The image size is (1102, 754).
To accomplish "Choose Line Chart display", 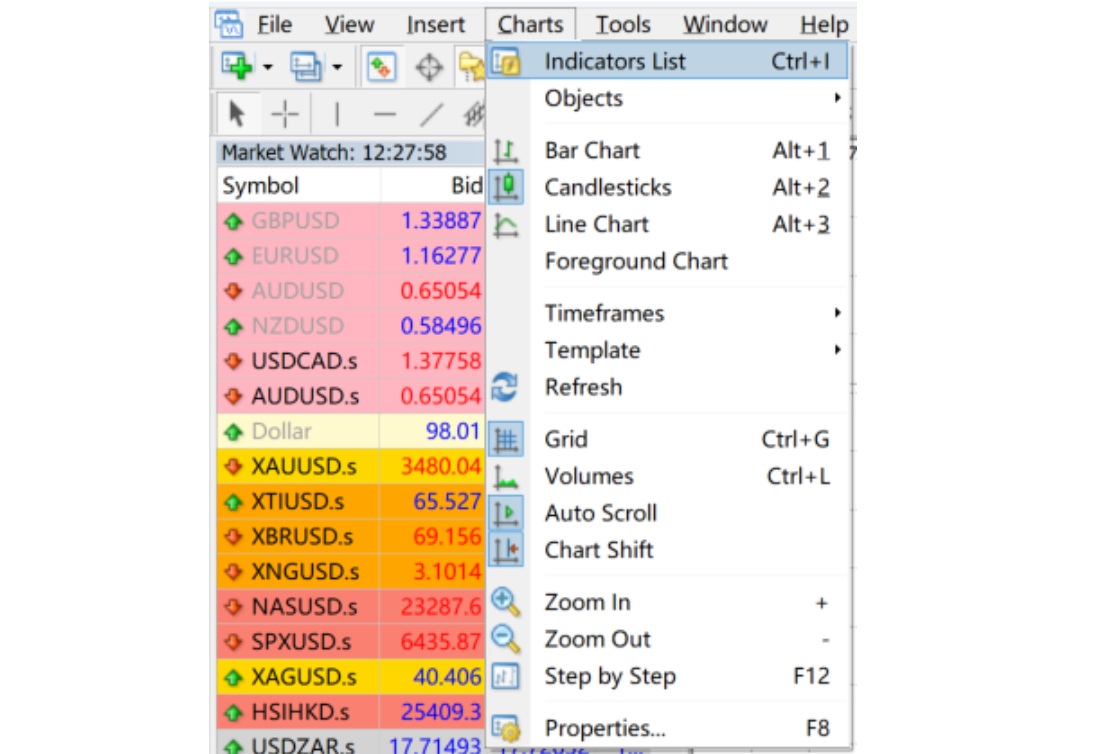I will click(667, 224).
